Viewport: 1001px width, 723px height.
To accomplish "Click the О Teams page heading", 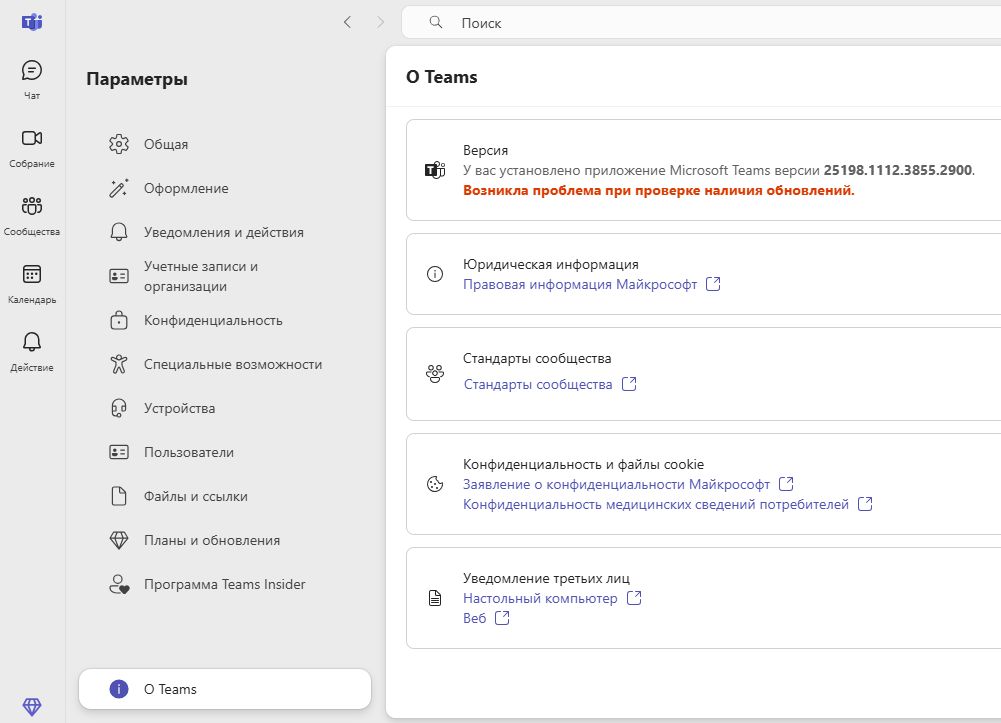I will (x=442, y=77).
